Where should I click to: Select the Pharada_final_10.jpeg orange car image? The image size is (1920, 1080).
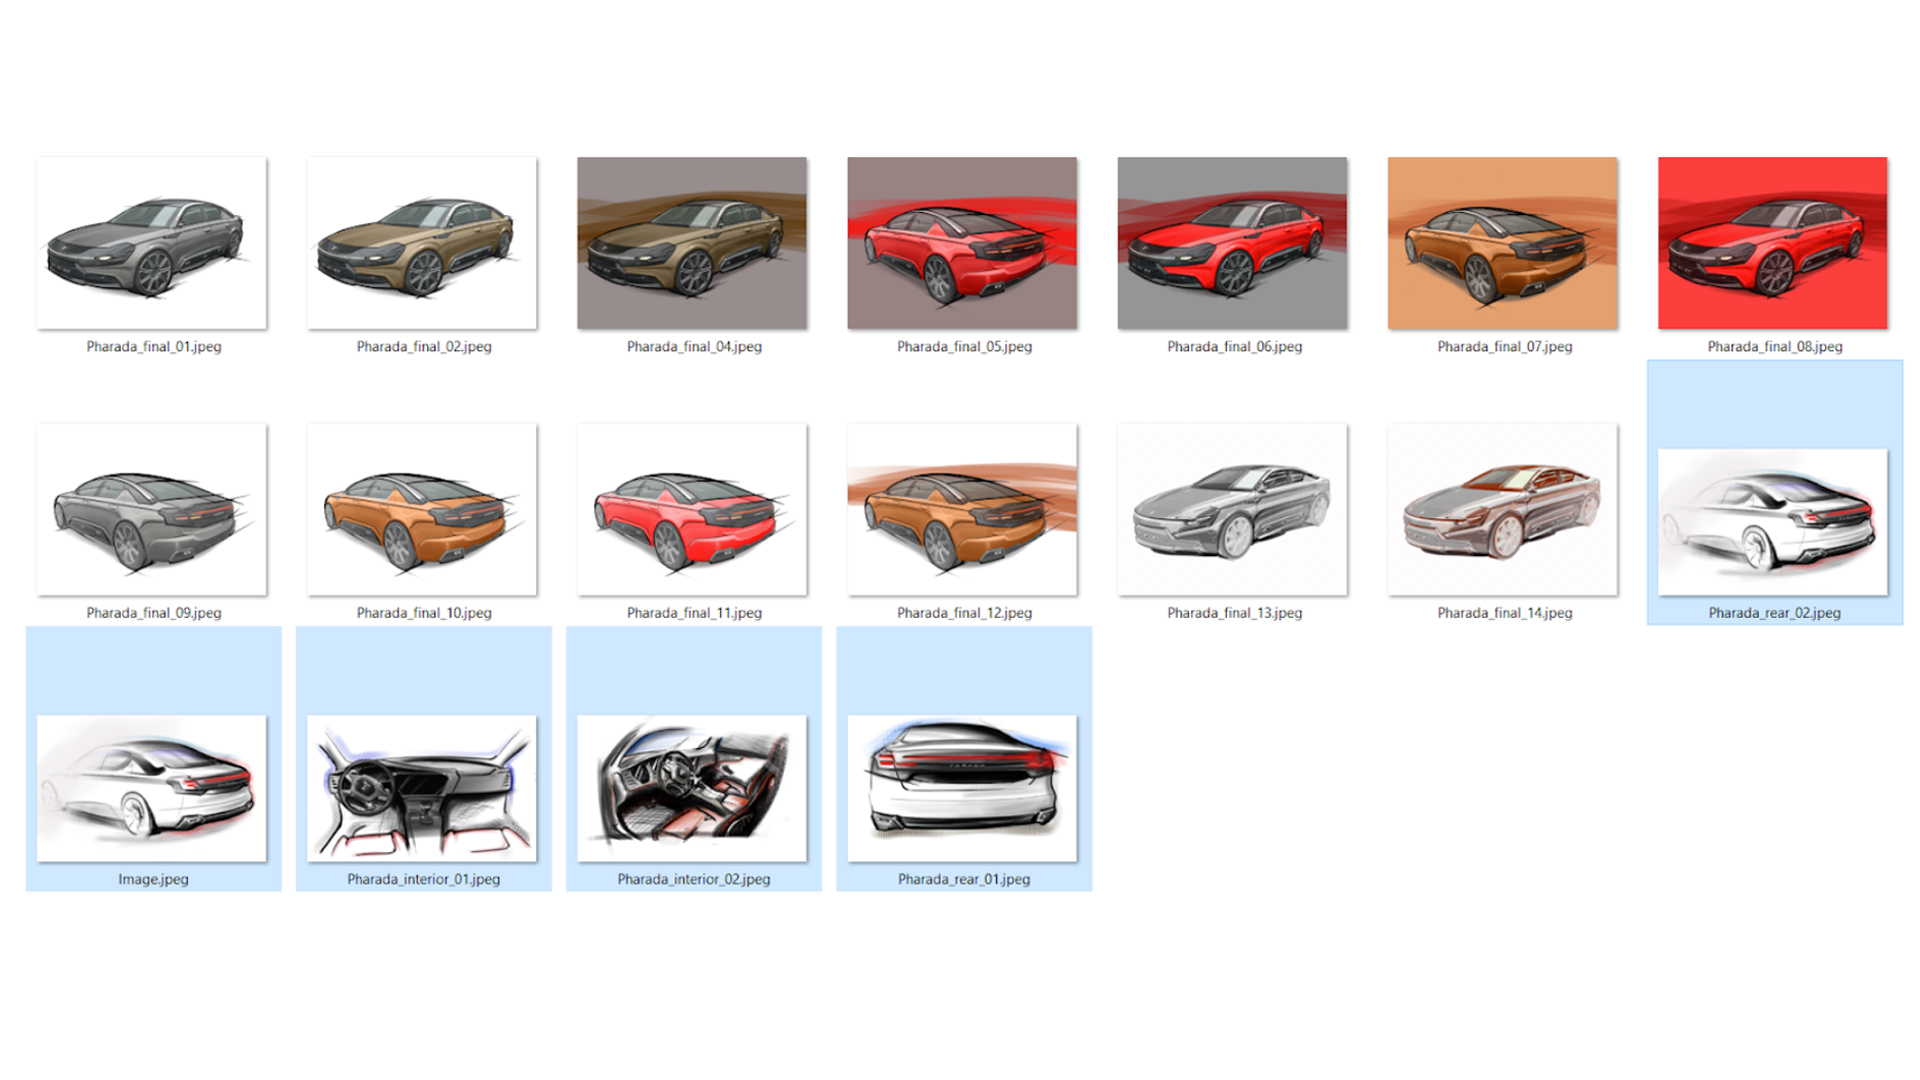click(422, 510)
